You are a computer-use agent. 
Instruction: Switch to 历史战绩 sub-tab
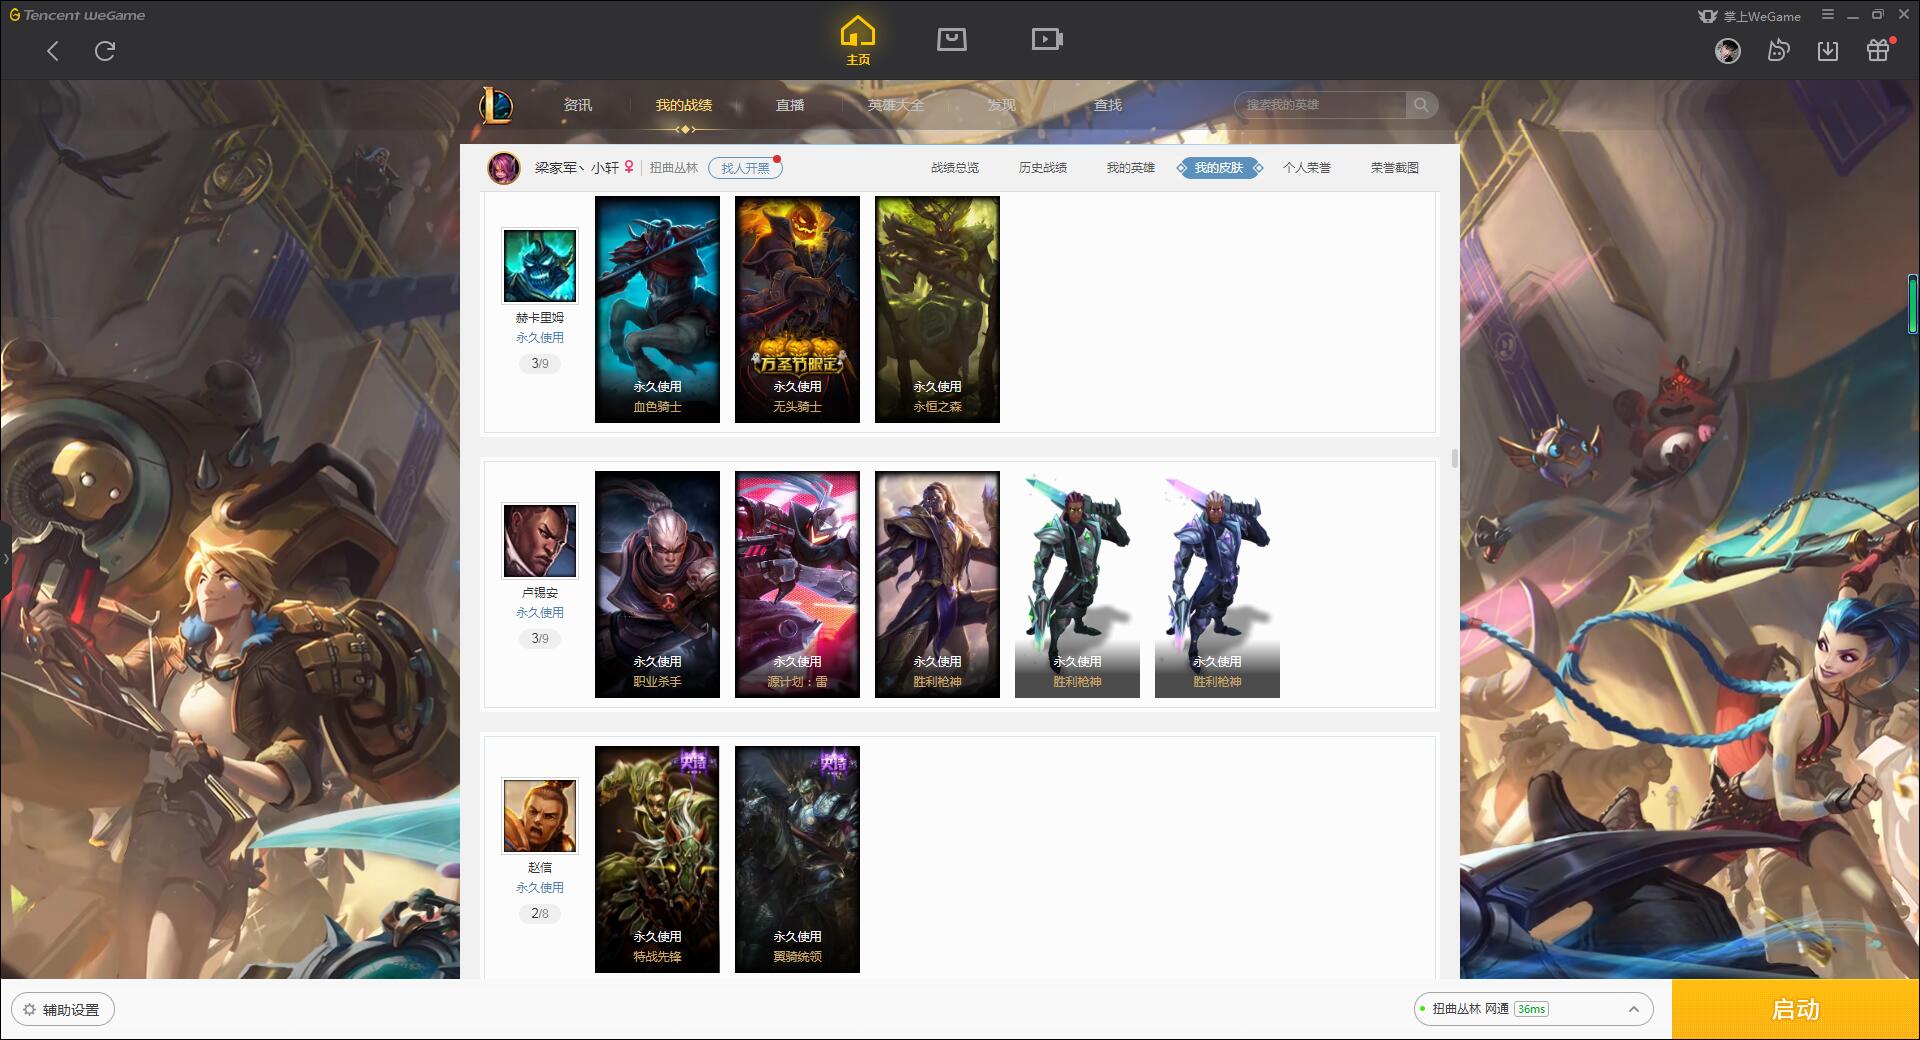(x=1043, y=168)
